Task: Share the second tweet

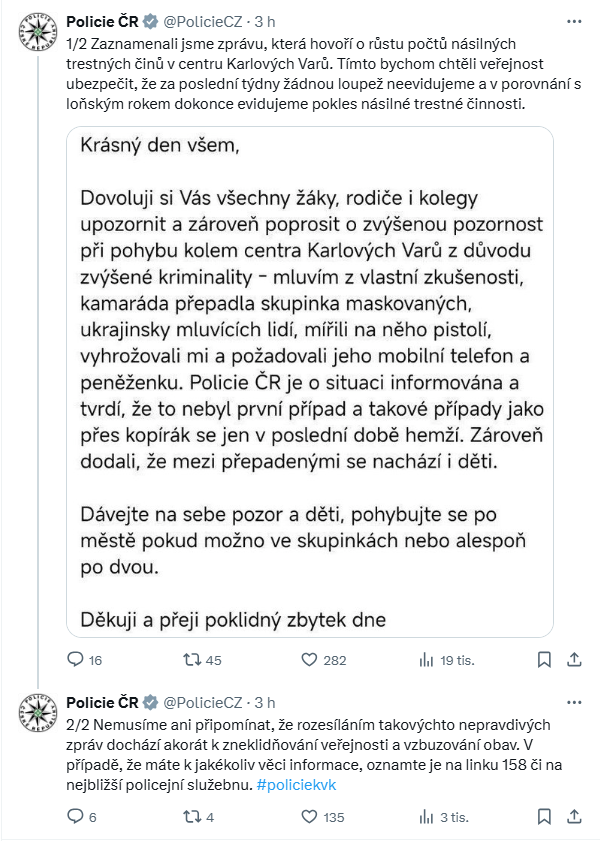Action: click(573, 817)
